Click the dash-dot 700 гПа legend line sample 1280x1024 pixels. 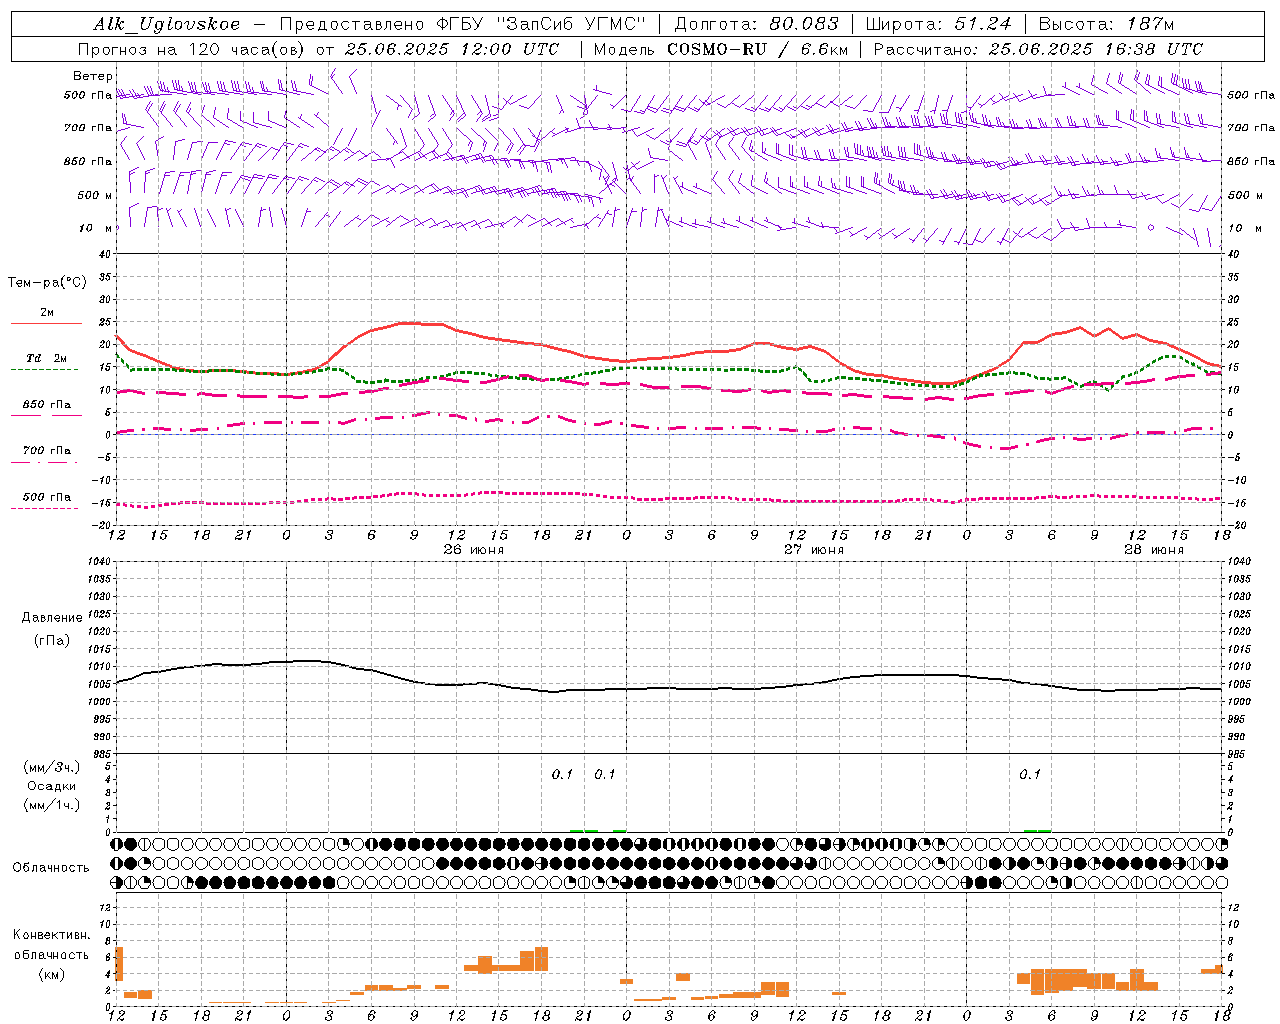tap(45, 462)
